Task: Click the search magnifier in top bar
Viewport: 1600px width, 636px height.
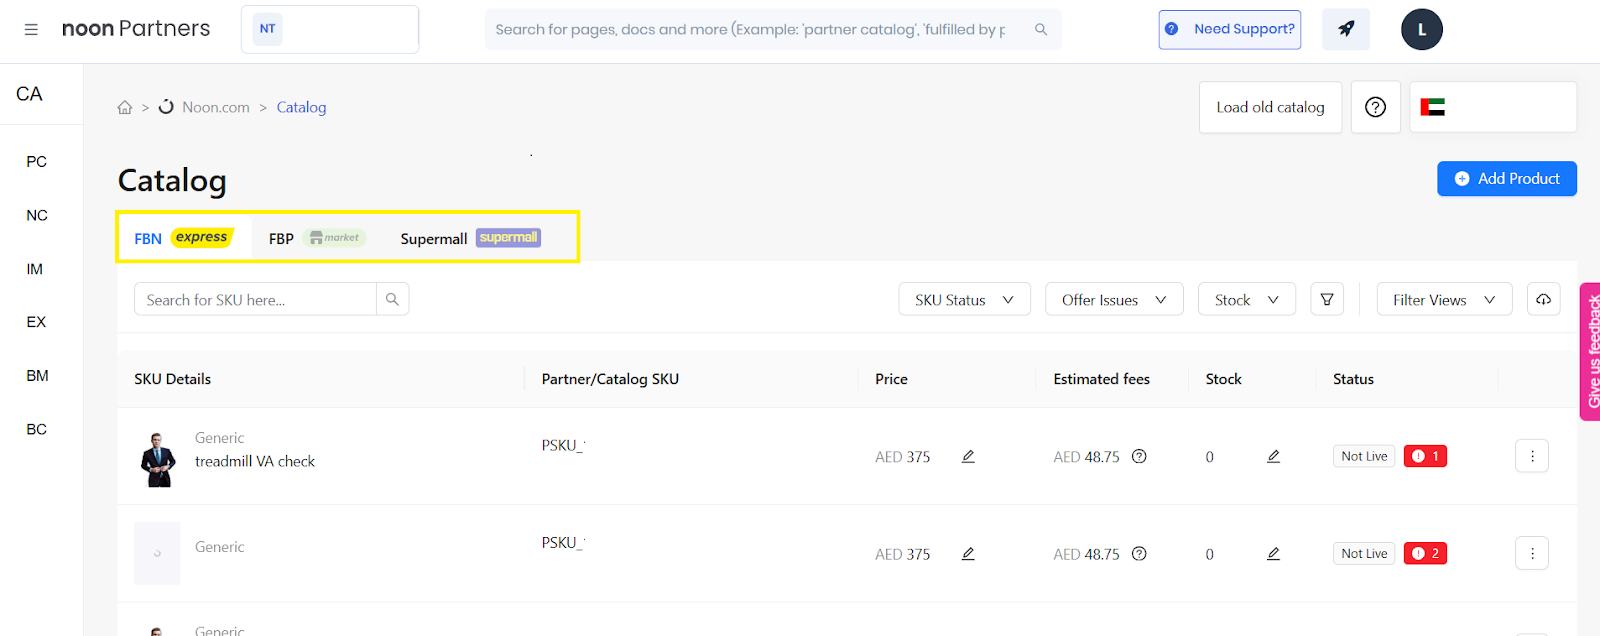Action: 1041,30
